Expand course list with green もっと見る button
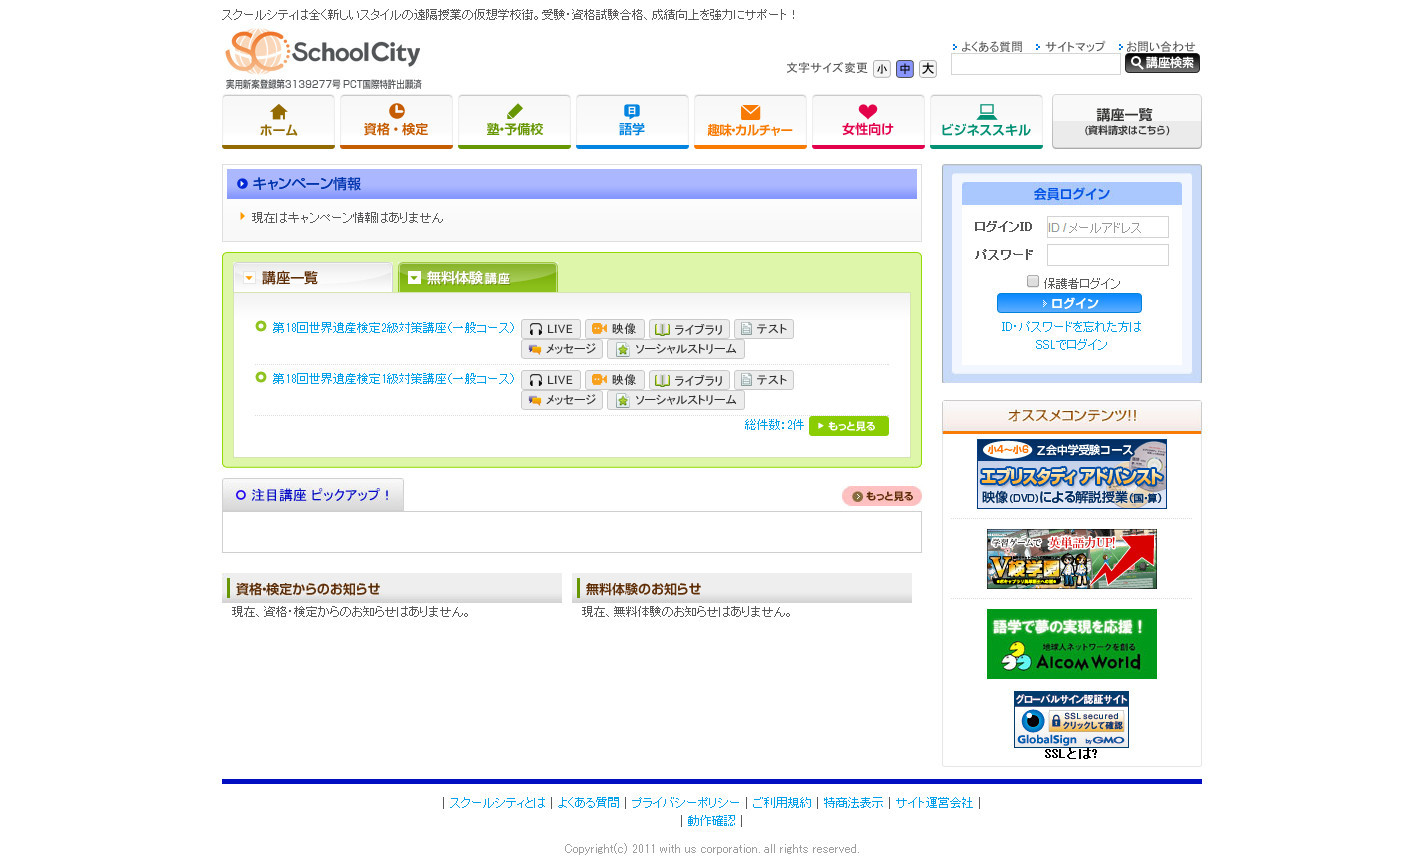 [x=849, y=426]
